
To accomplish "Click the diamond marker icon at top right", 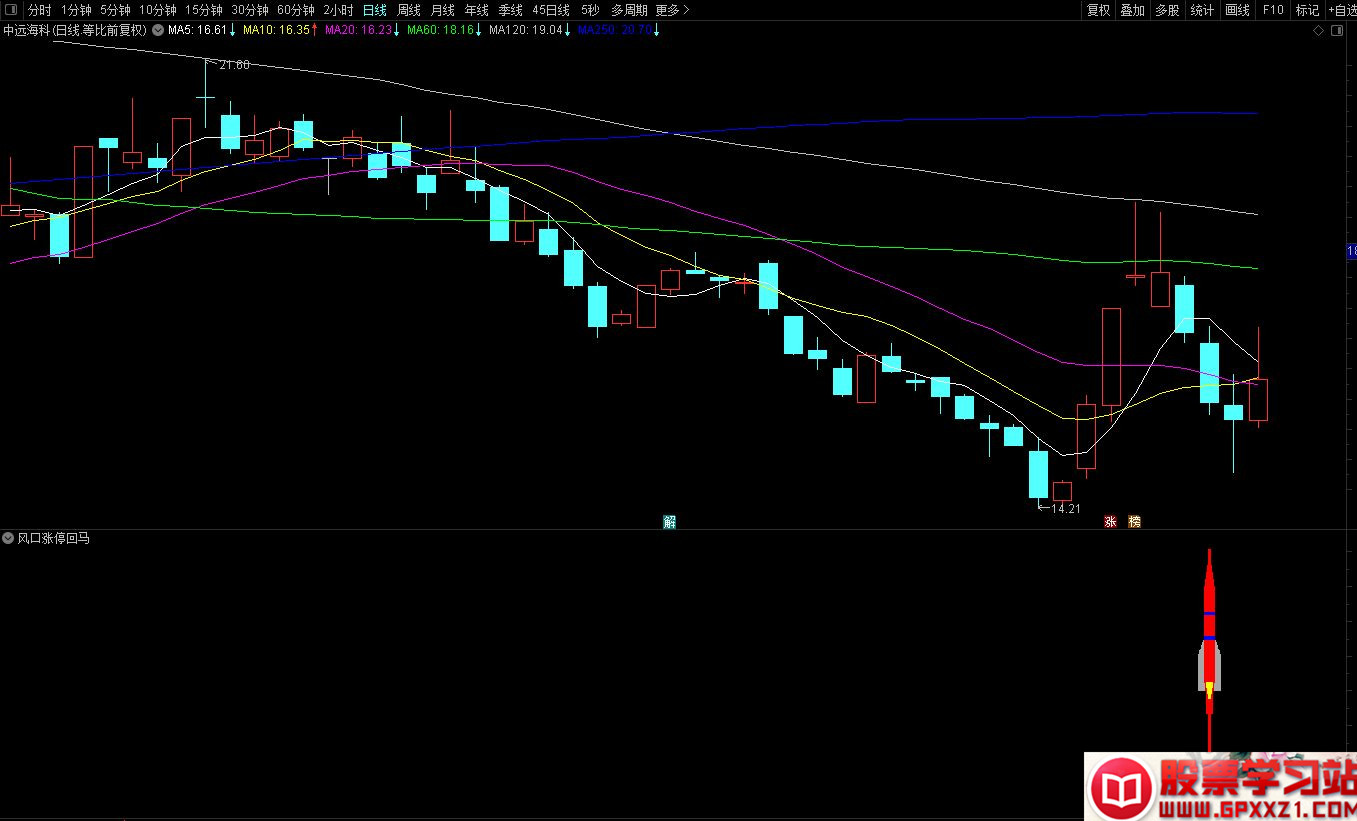I will (1319, 32).
